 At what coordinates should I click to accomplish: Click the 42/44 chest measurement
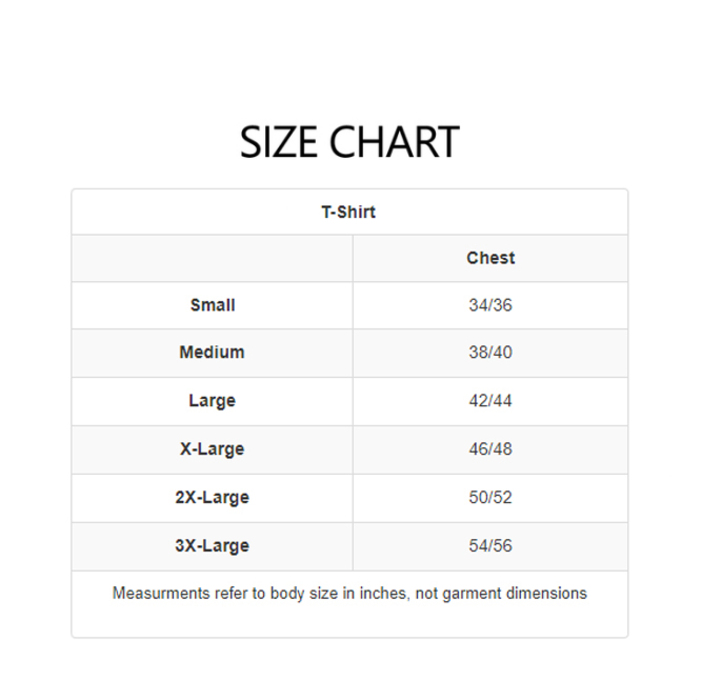(490, 401)
